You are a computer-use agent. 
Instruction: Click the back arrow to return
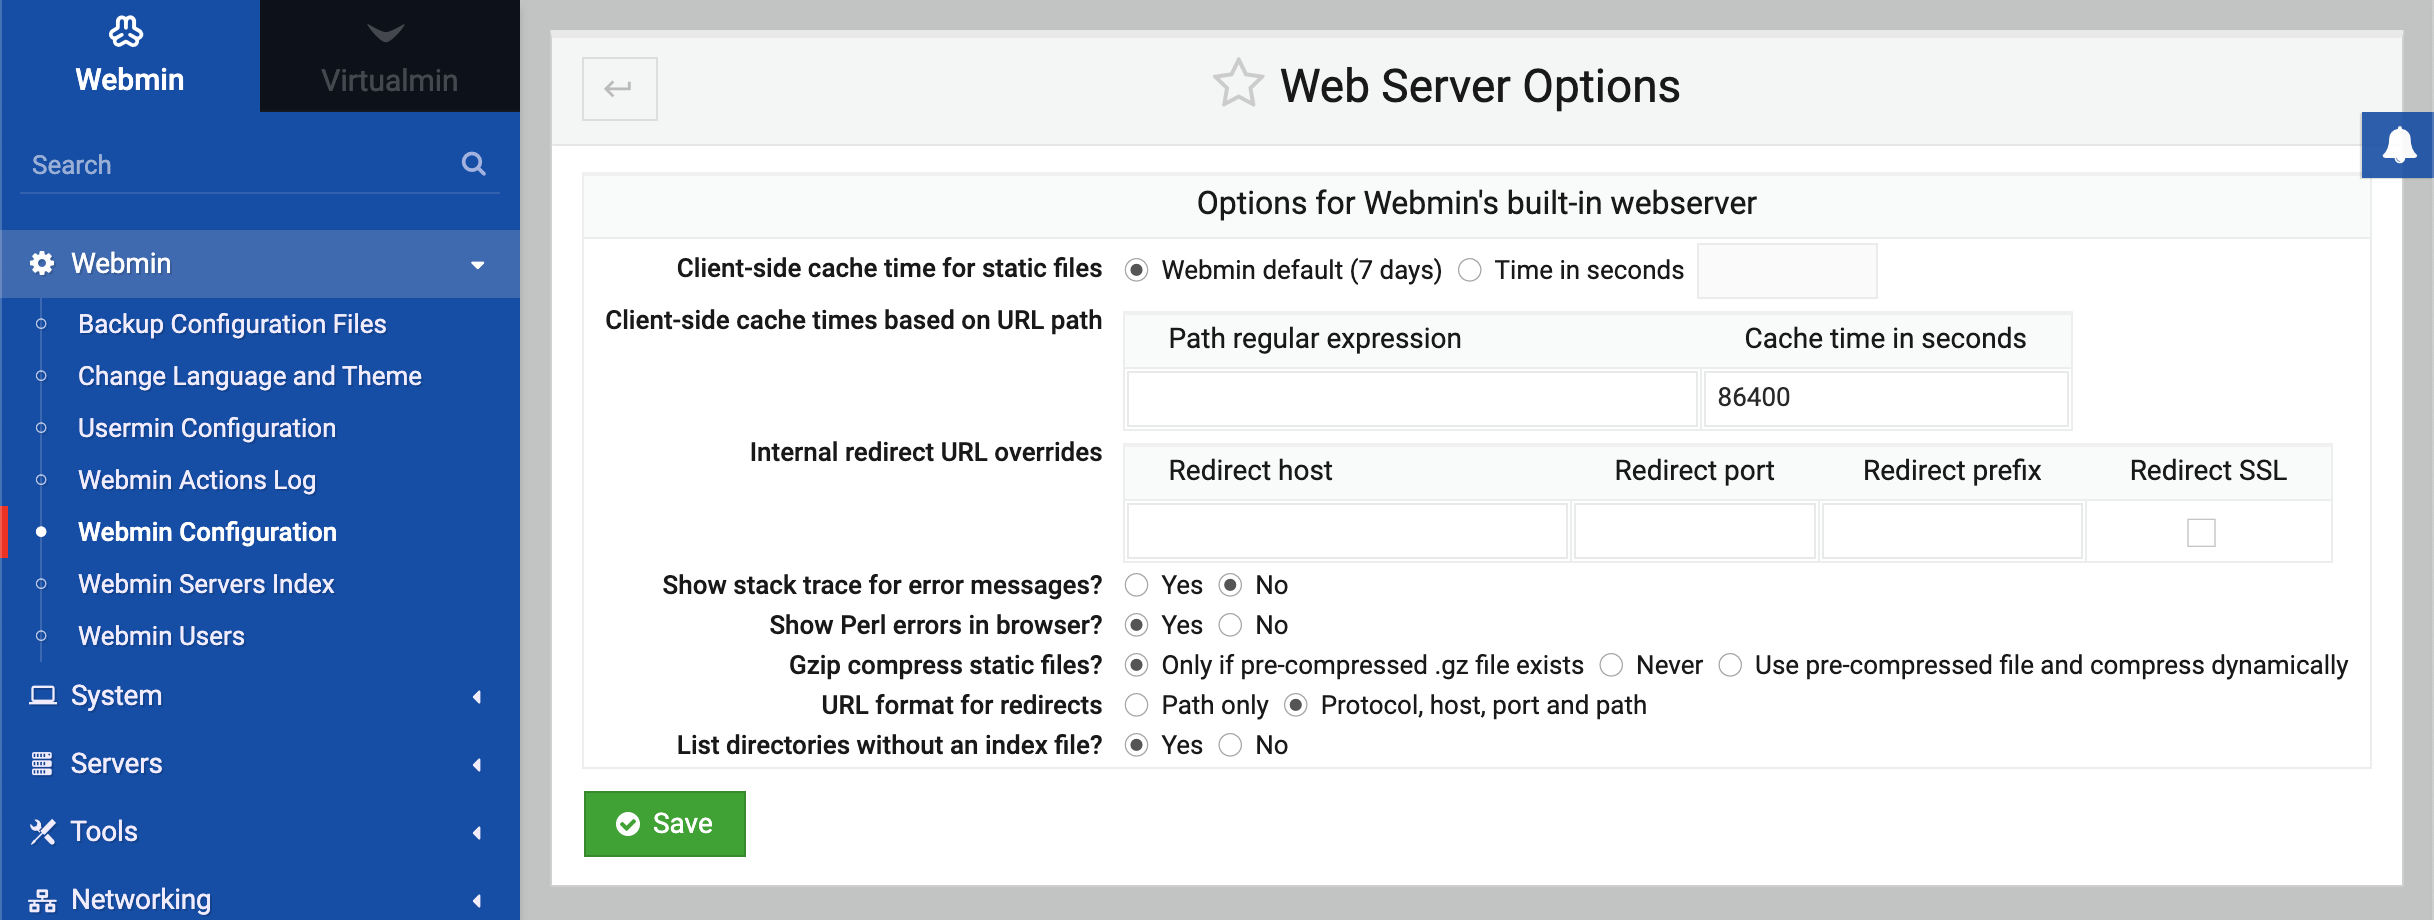[x=619, y=88]
